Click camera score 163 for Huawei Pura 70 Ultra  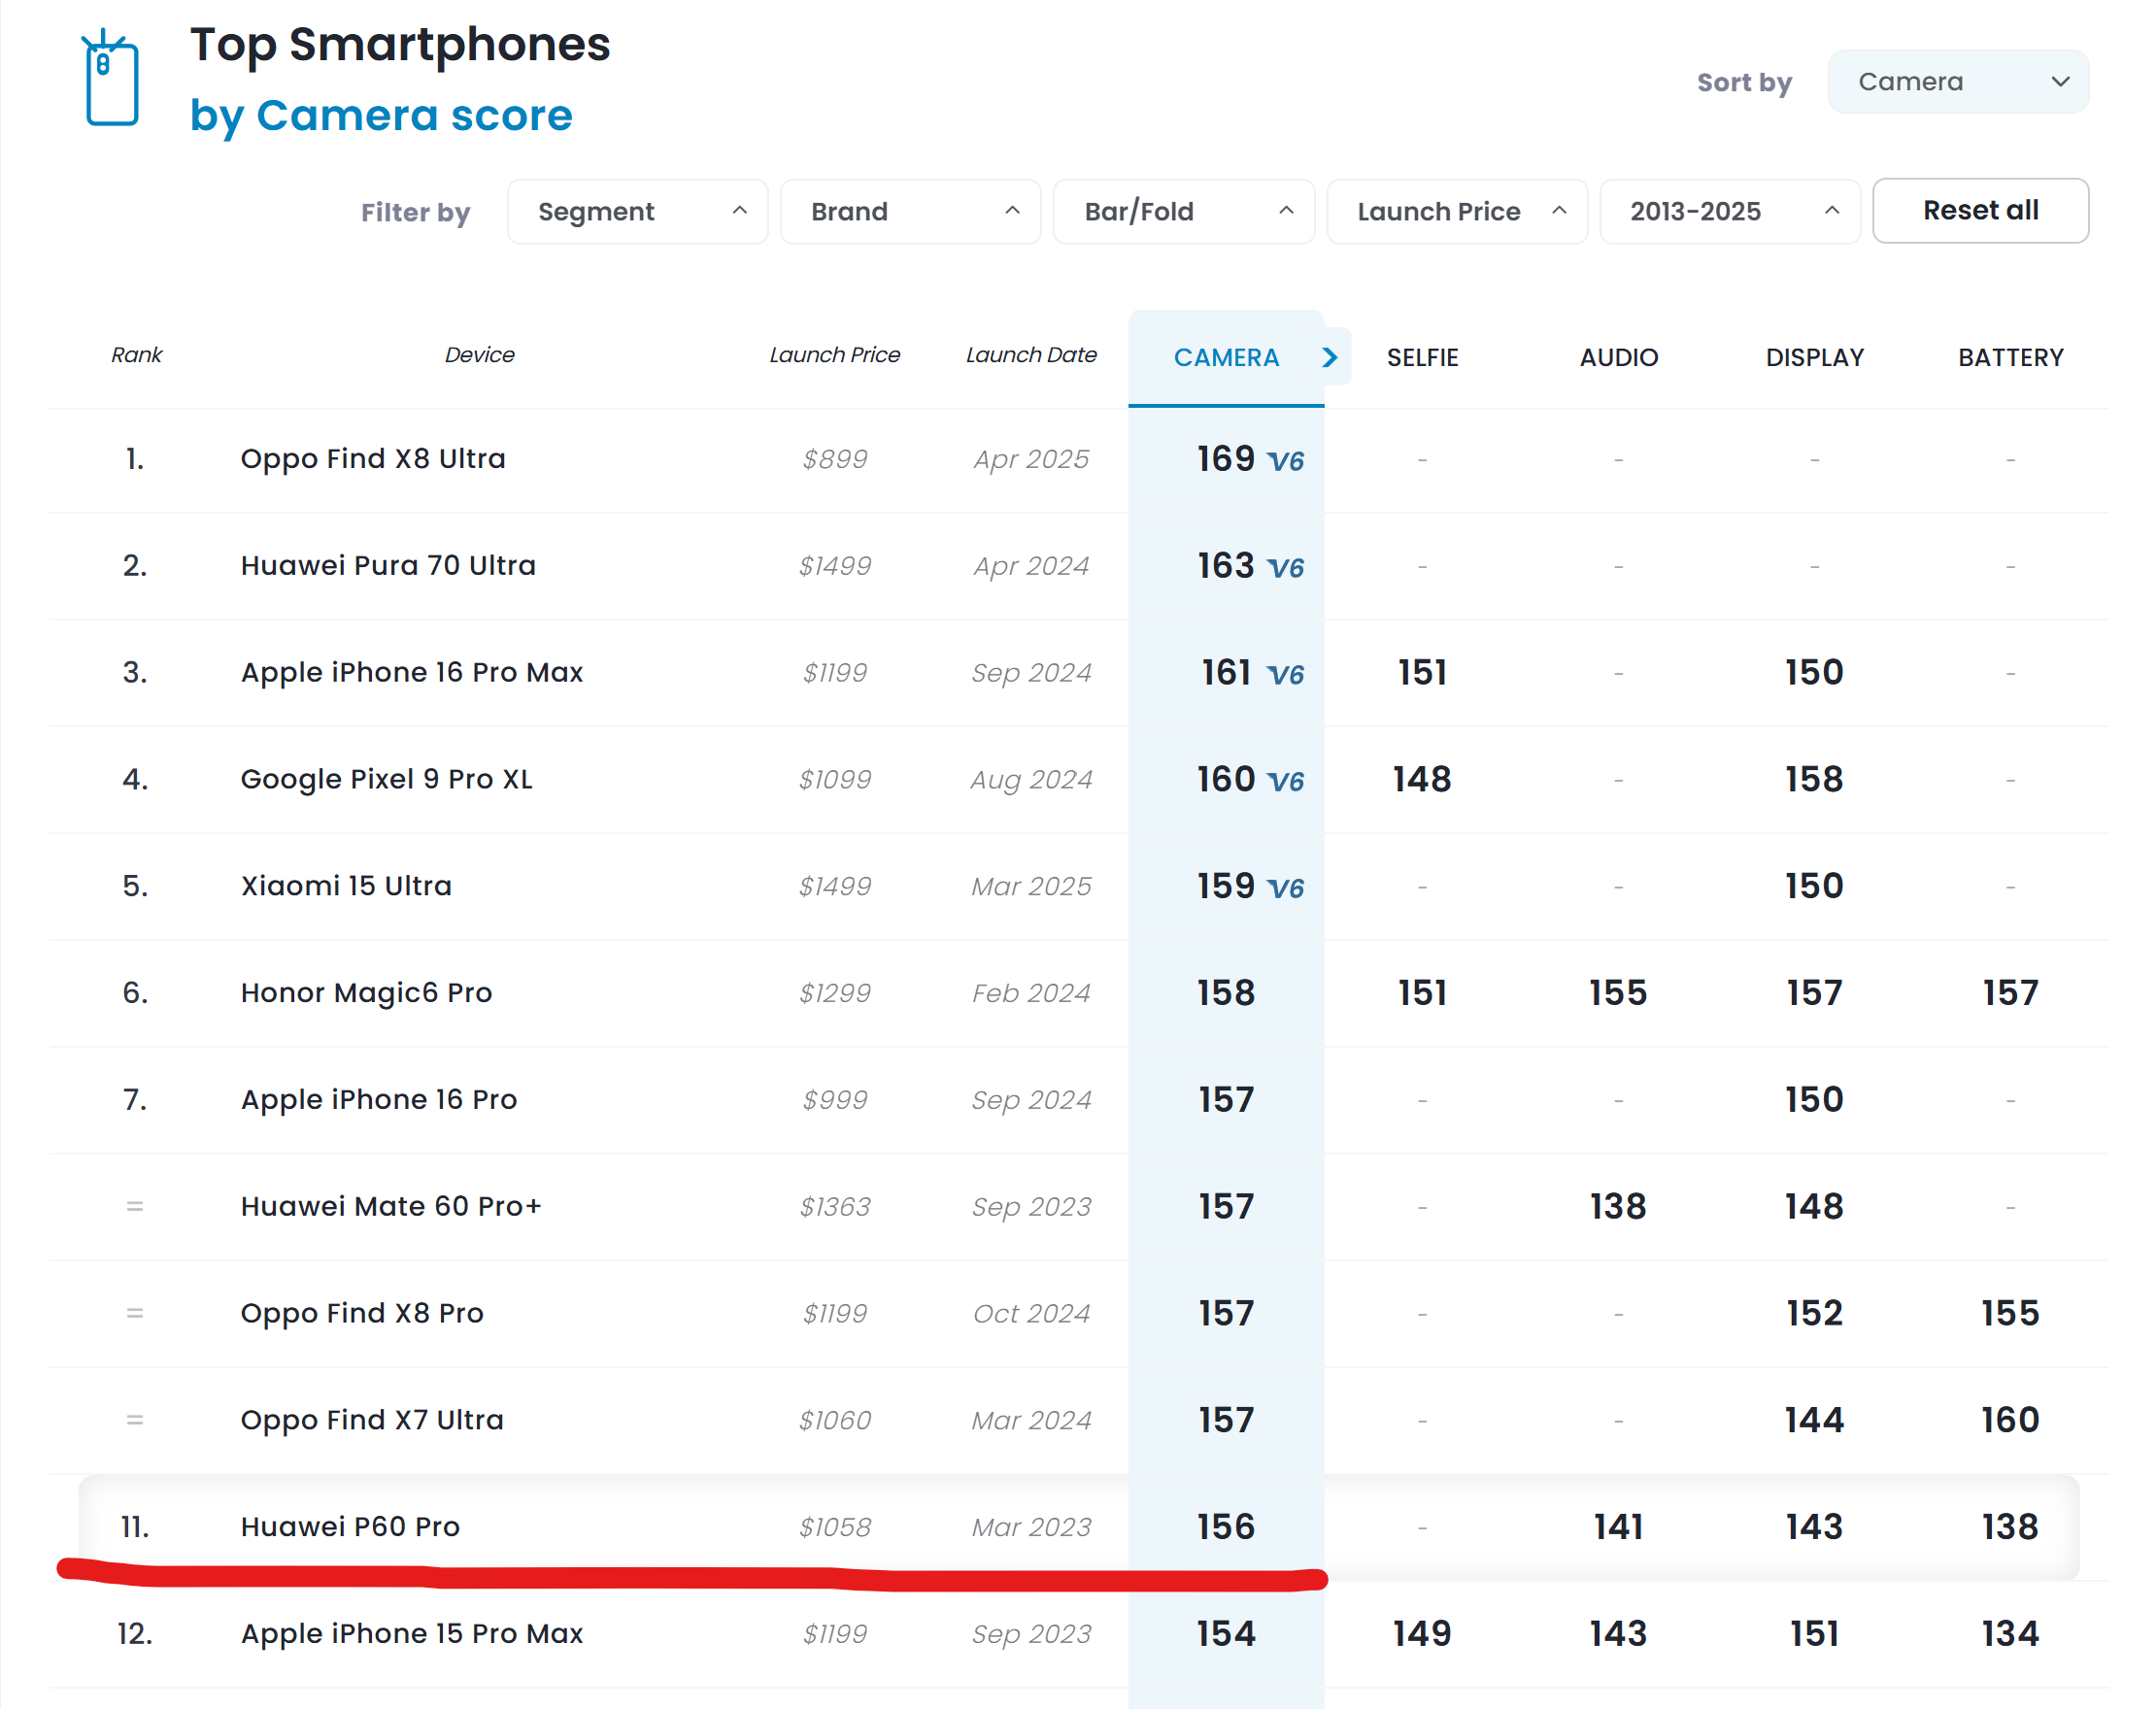coord(1226,566)
